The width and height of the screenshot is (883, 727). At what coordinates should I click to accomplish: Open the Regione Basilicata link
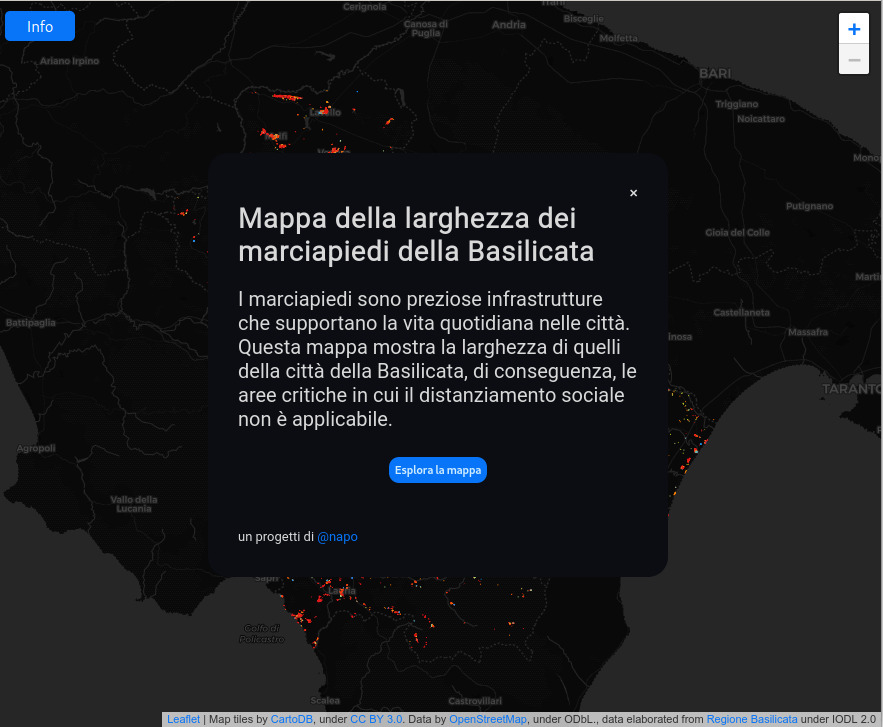(x=752, y=719)
